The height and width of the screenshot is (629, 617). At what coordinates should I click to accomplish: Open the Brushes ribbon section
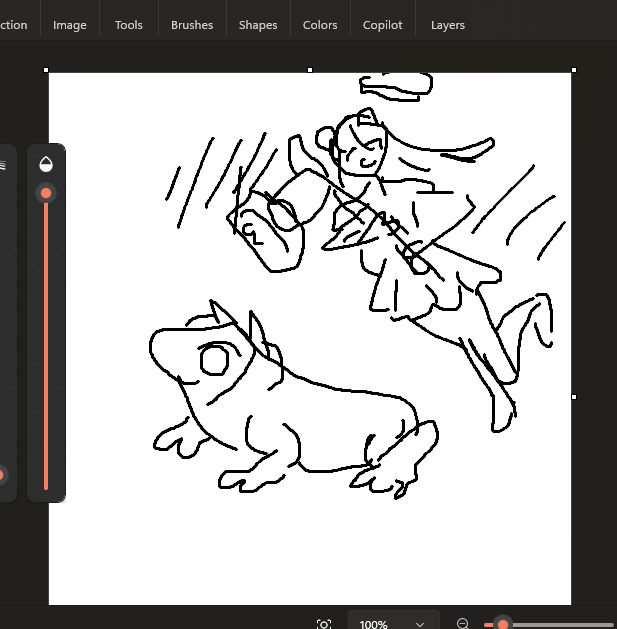(192, 25)
